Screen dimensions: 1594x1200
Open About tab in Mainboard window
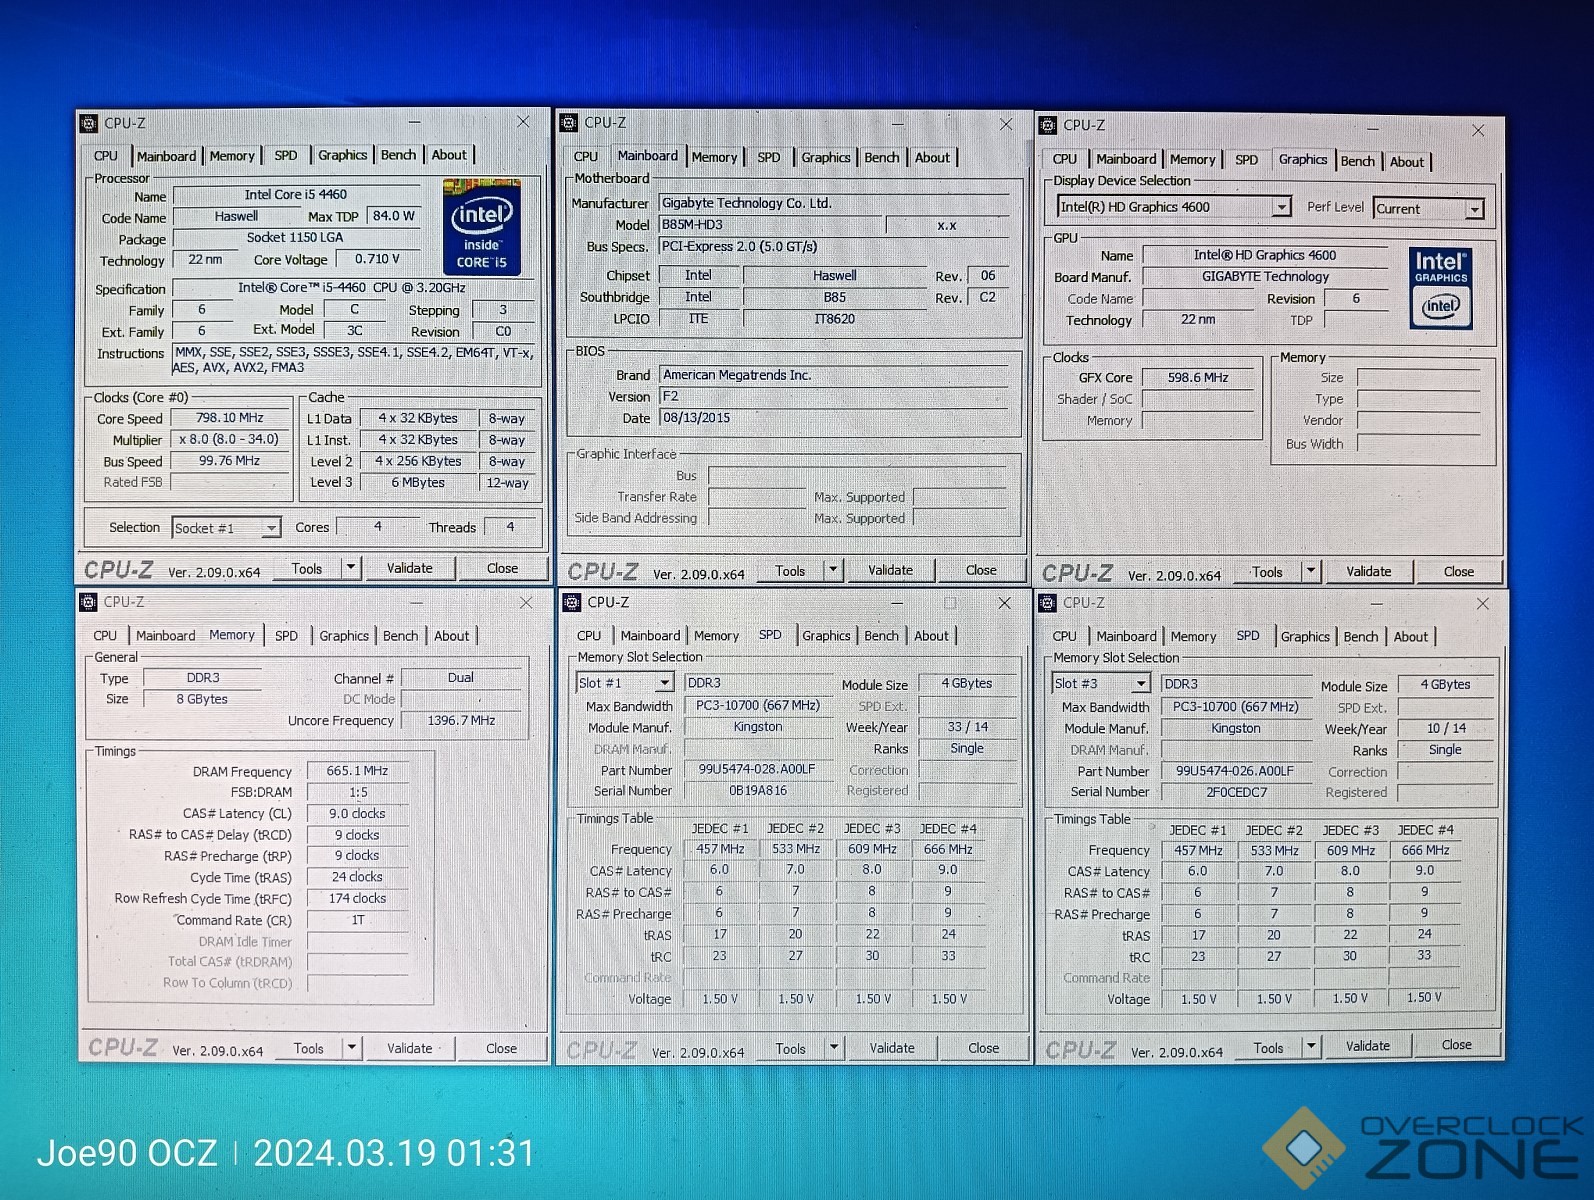[932, 158]
